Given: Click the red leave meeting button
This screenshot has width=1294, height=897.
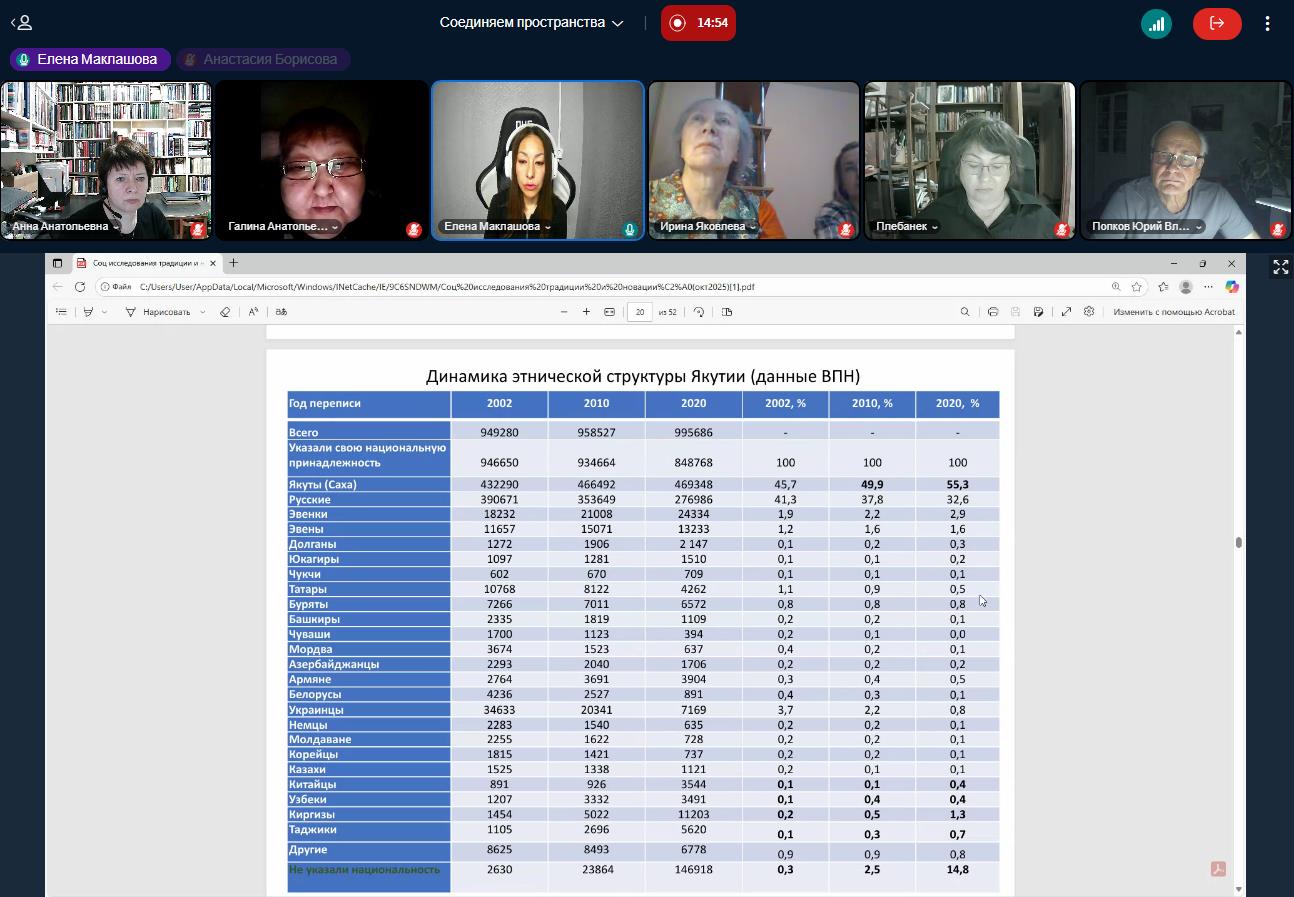Looking at the screenshot, I should tap(1216, 23).
